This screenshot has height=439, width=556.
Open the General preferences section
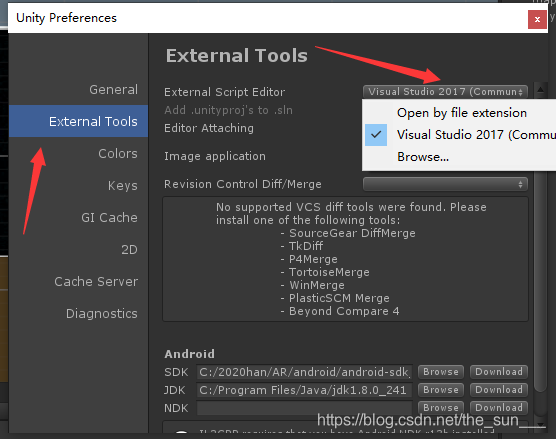pyautogui.click(x=113, y=90)
